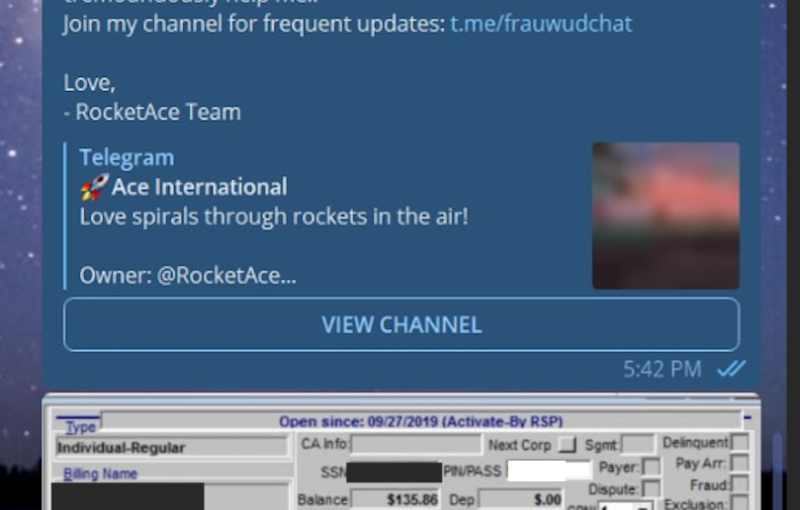Click the Sgmt field

point(637,445)
